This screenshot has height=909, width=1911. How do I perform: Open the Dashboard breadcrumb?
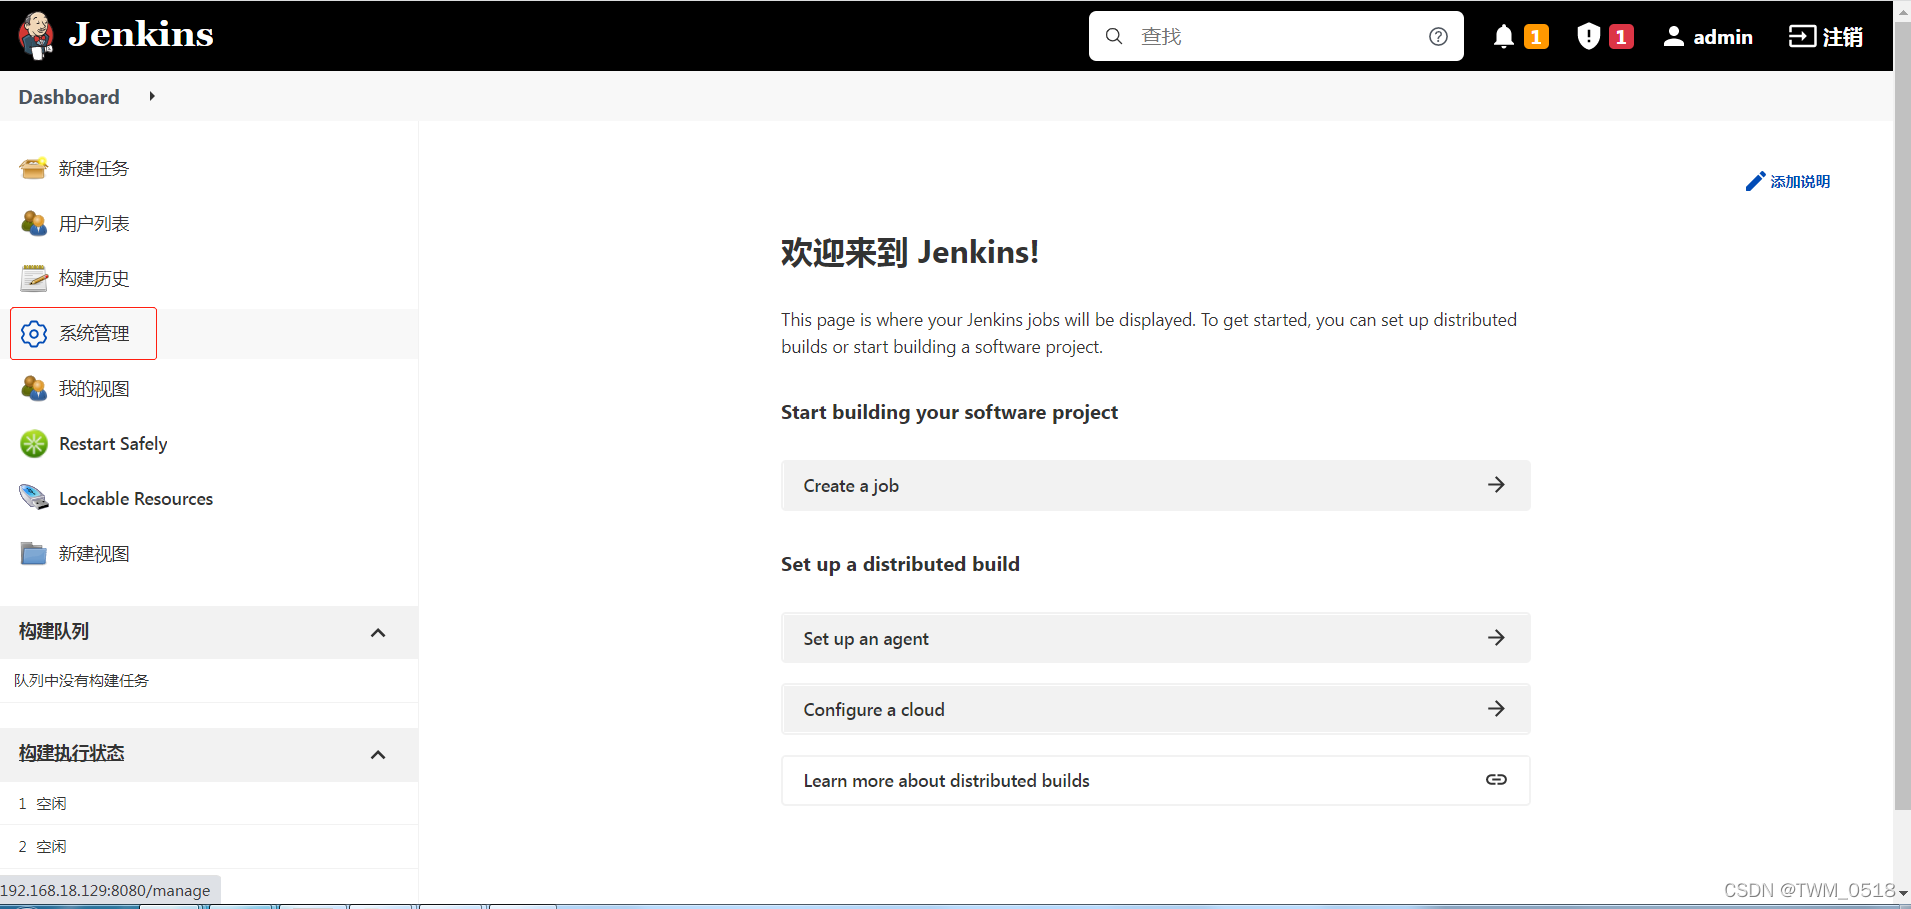coord(69,97)
